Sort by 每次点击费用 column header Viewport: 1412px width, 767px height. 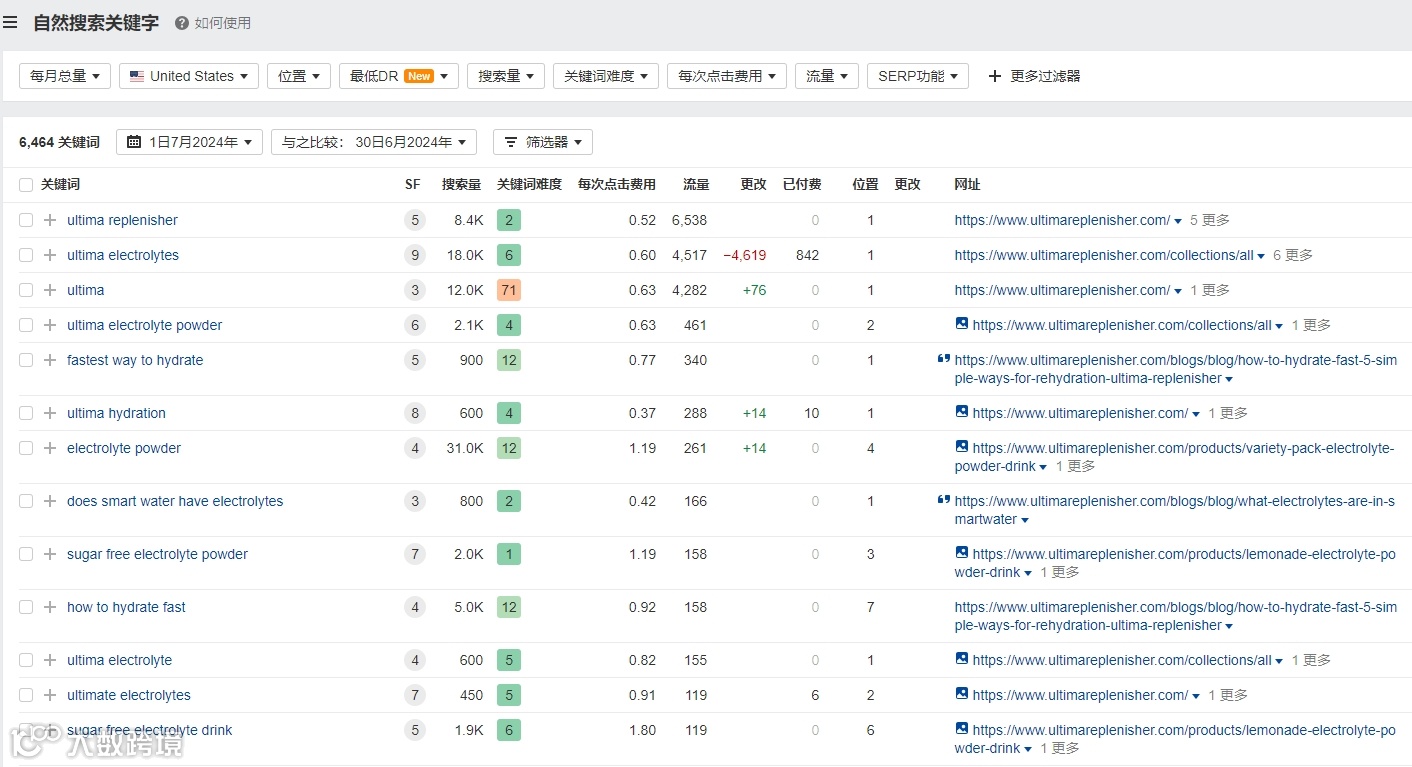coord(617,185)
